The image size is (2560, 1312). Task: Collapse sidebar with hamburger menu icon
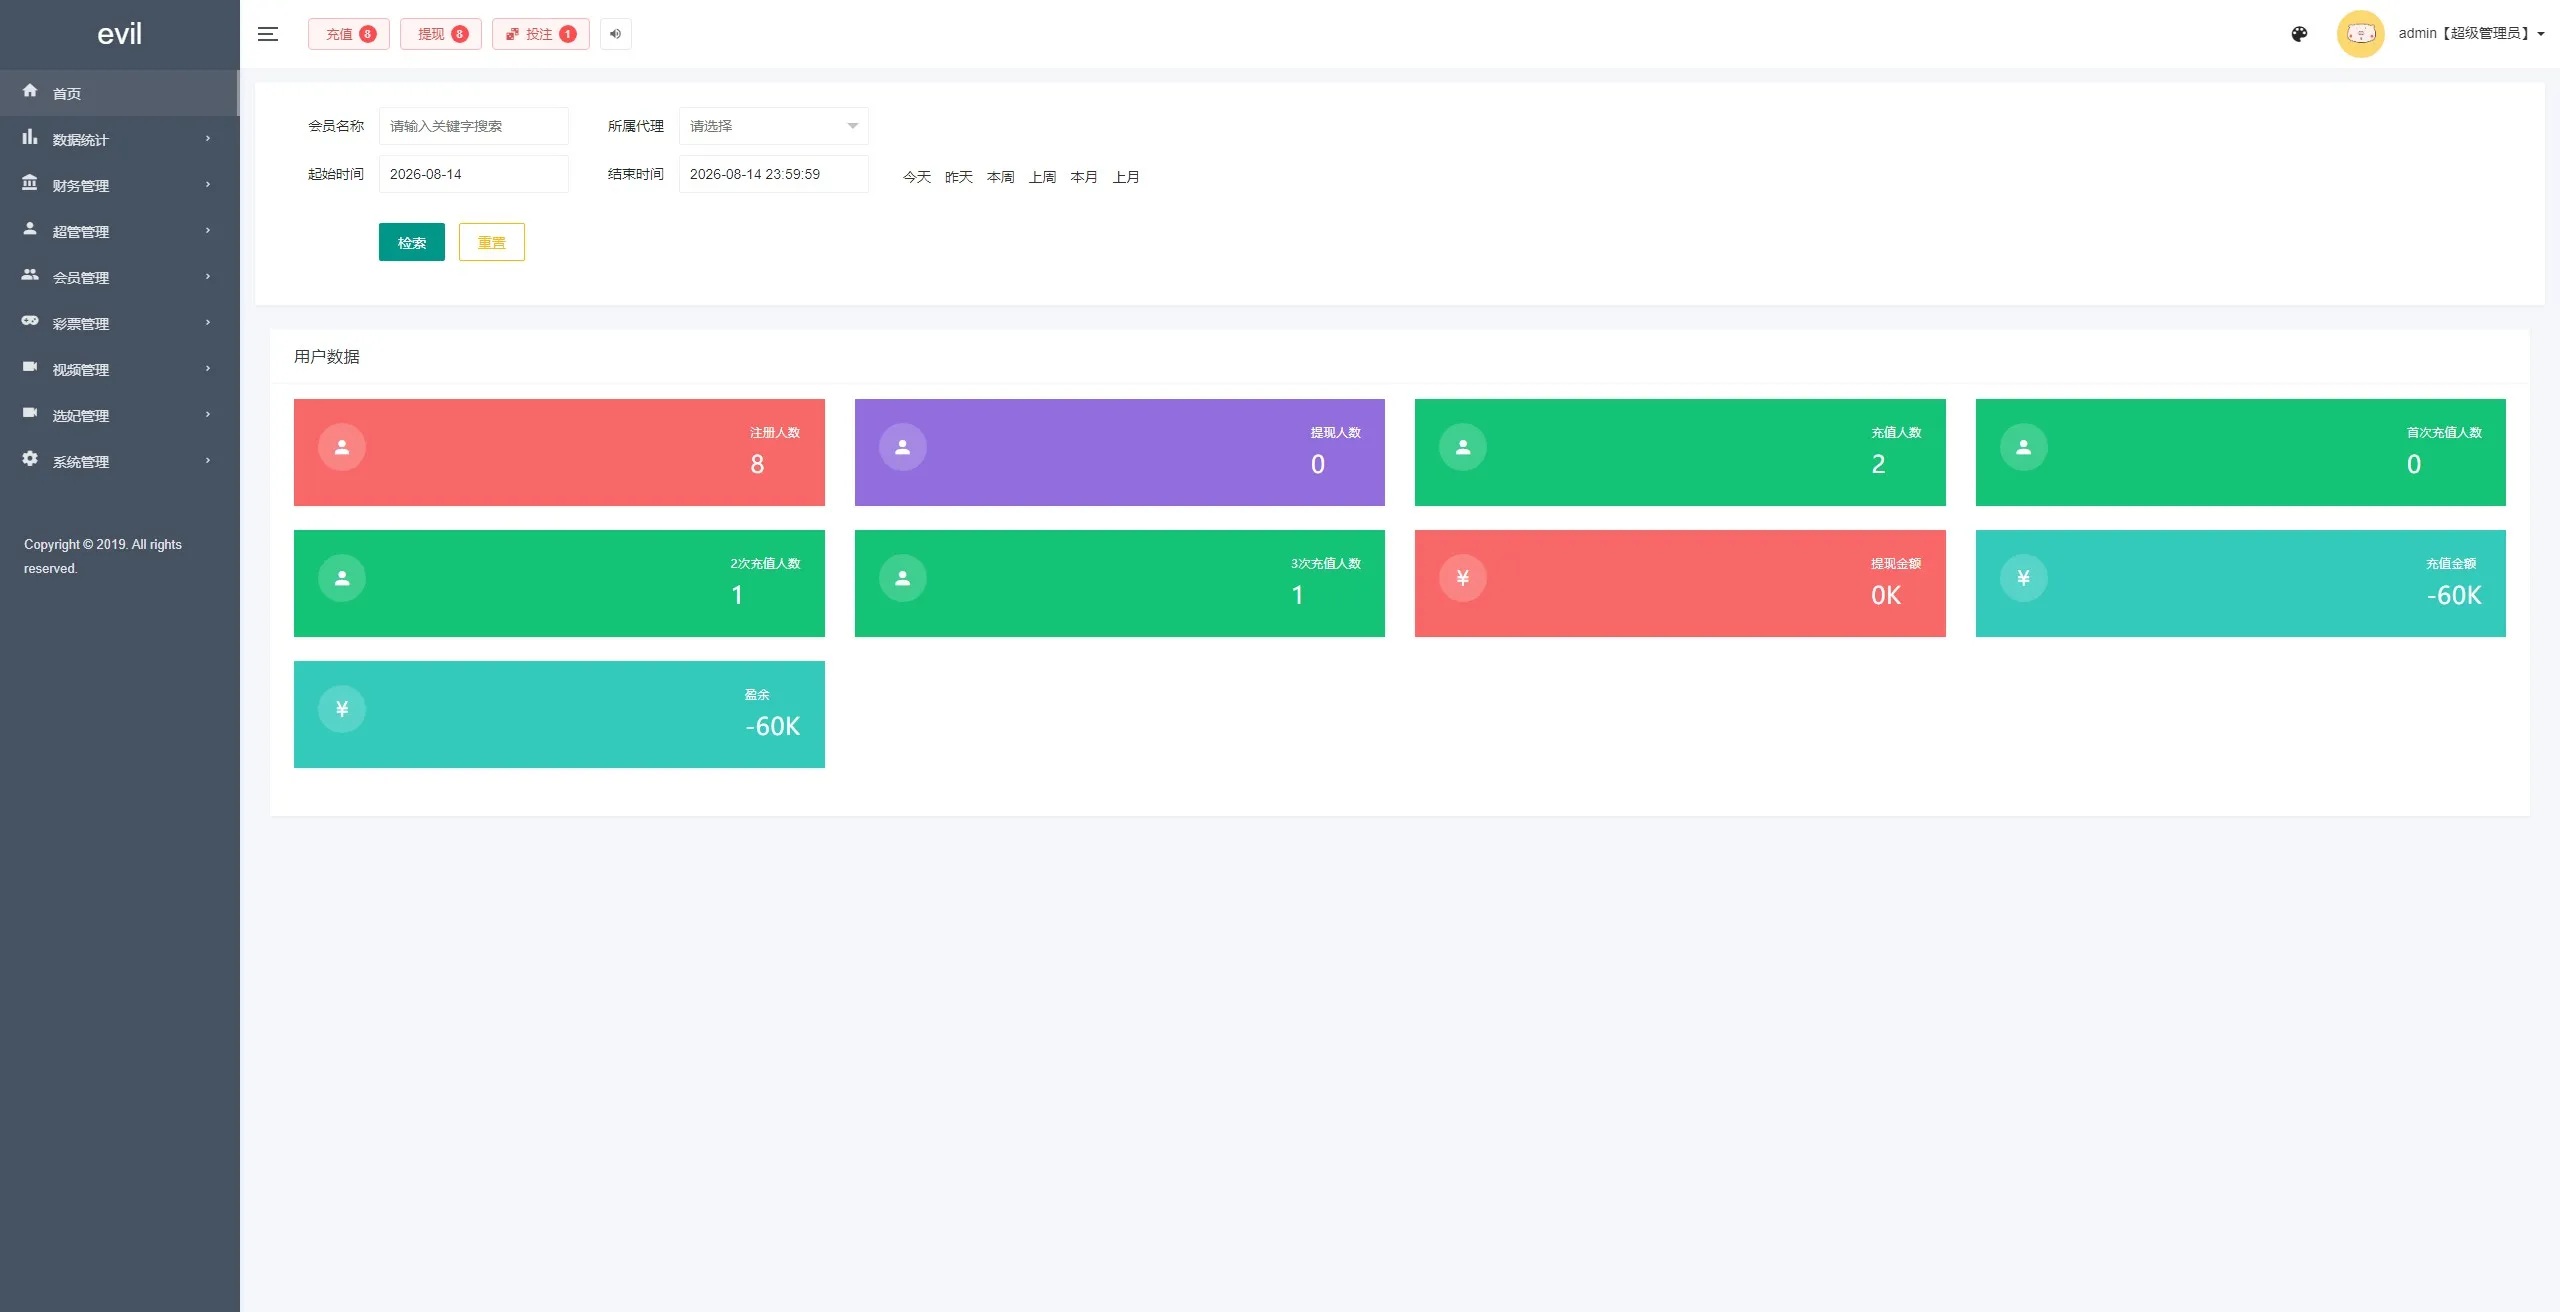point(267,34)
